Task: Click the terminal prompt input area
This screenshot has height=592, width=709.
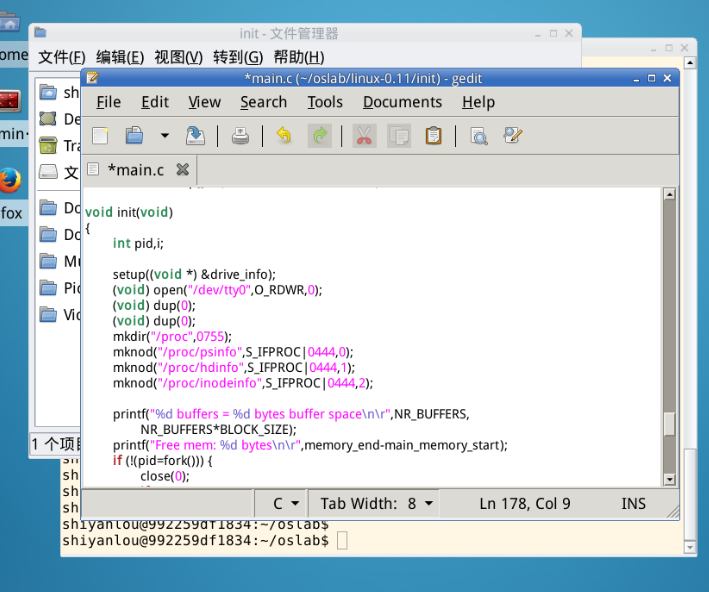Action: point(342,540)
